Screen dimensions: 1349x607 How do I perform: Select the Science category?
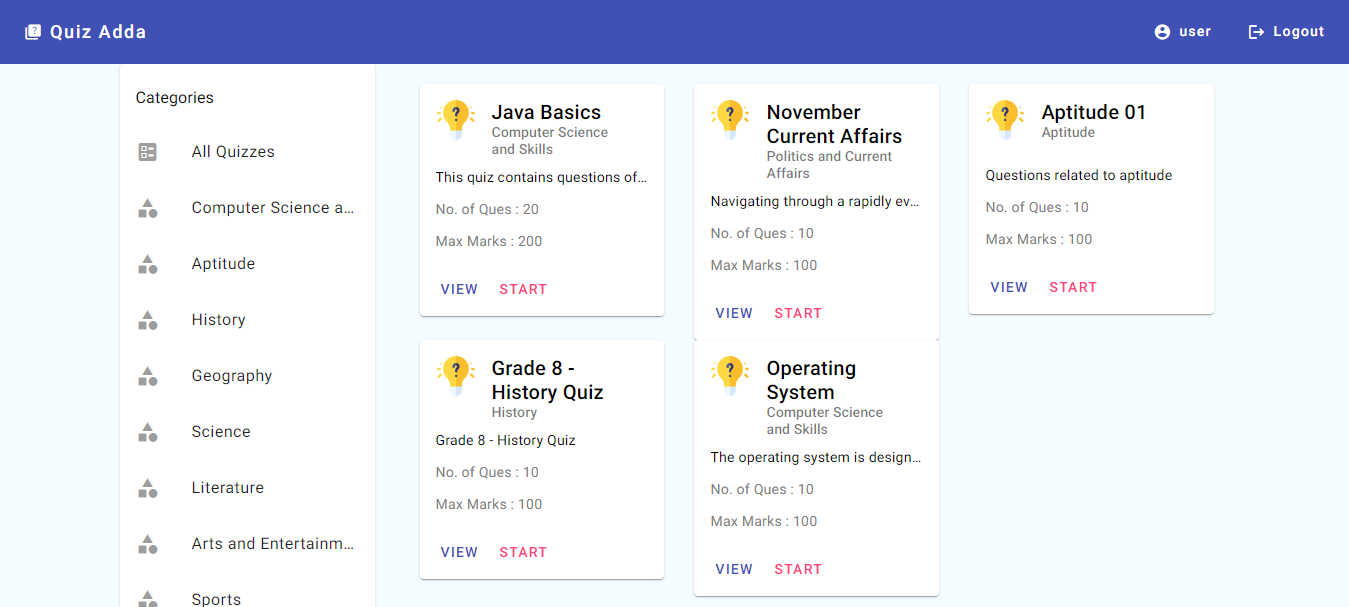[x=221, y=432]
